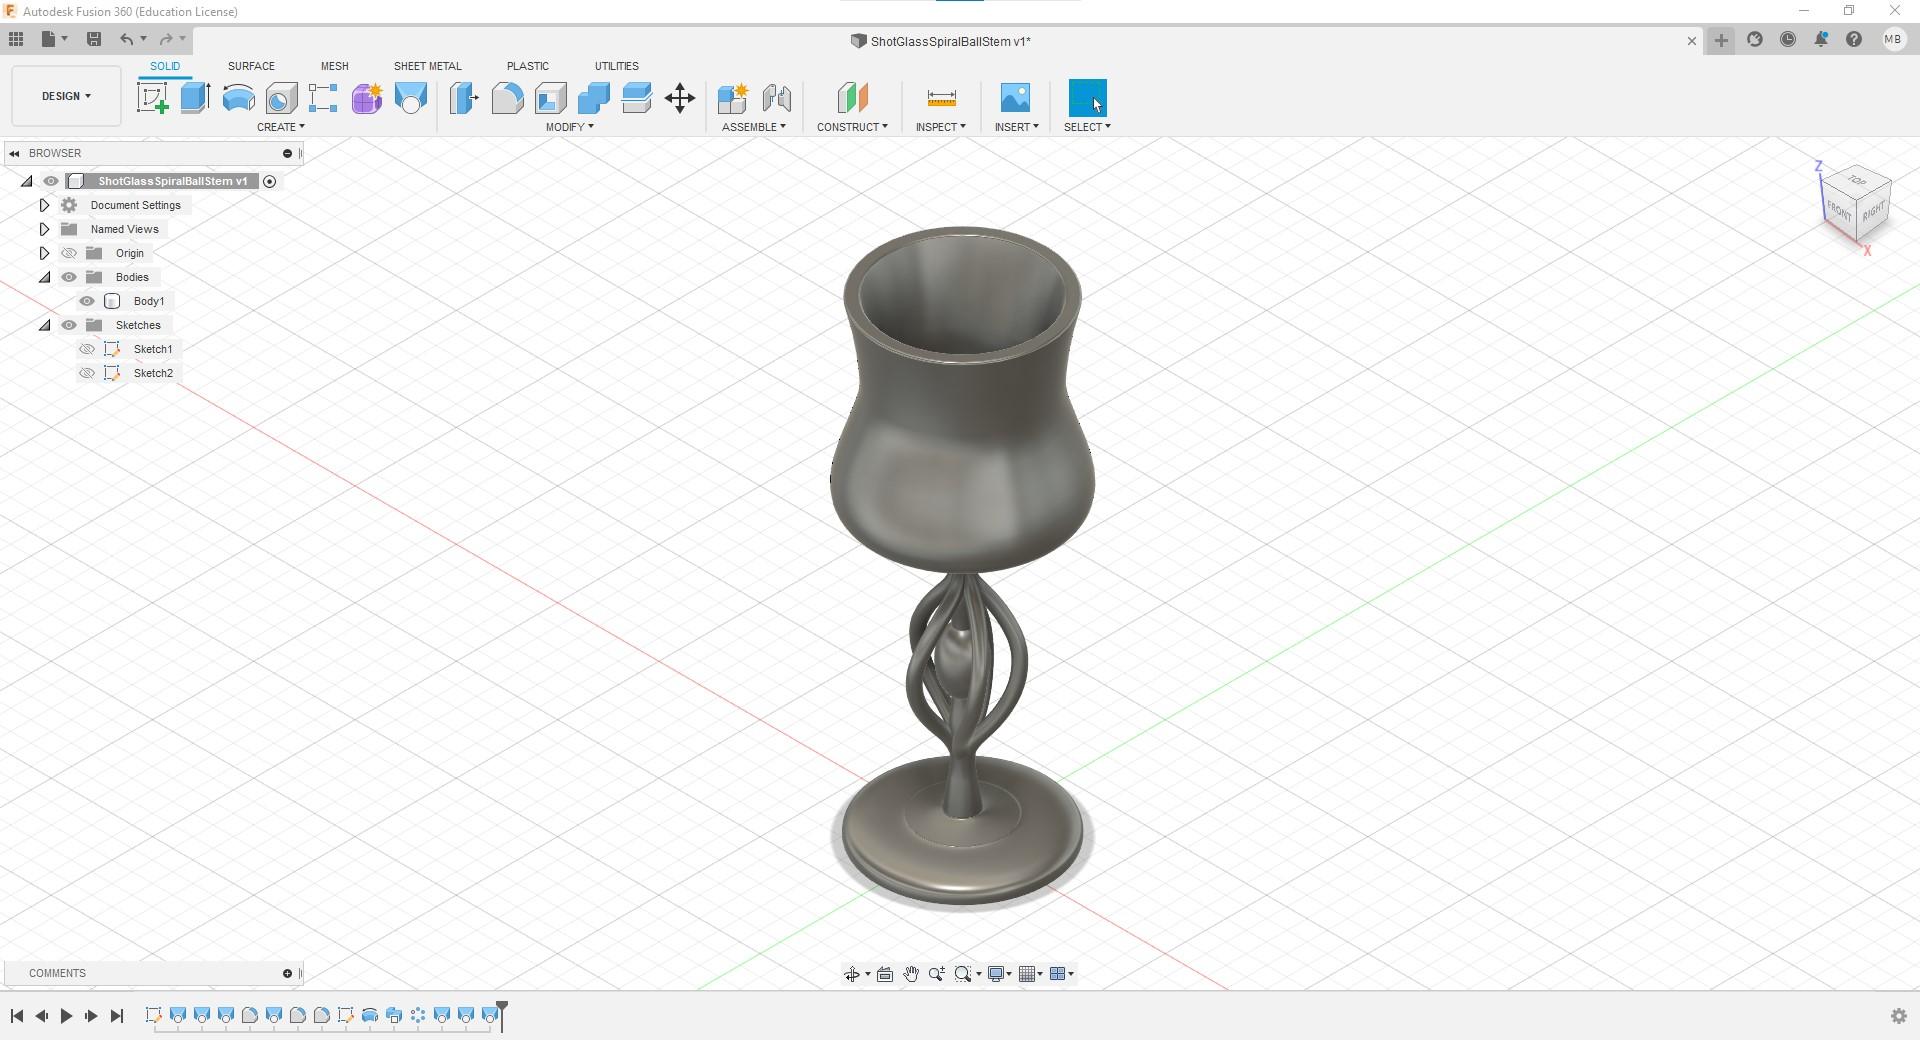Select the Joint tool

click(x=776, y=98)
